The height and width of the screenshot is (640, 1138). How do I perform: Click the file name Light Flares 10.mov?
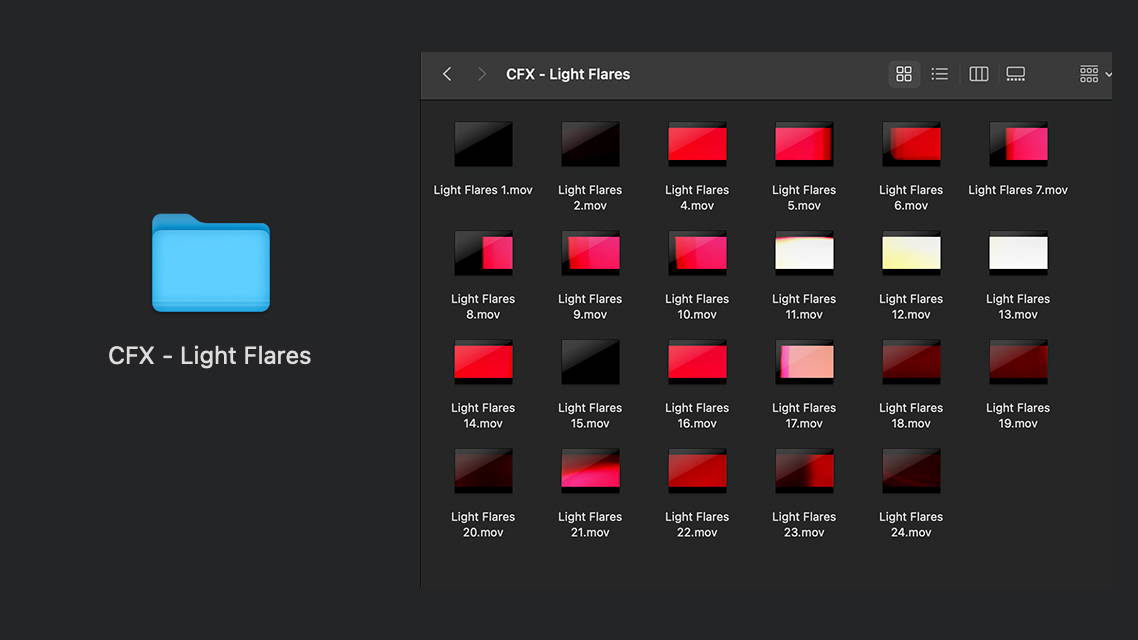tap(697, 306)
